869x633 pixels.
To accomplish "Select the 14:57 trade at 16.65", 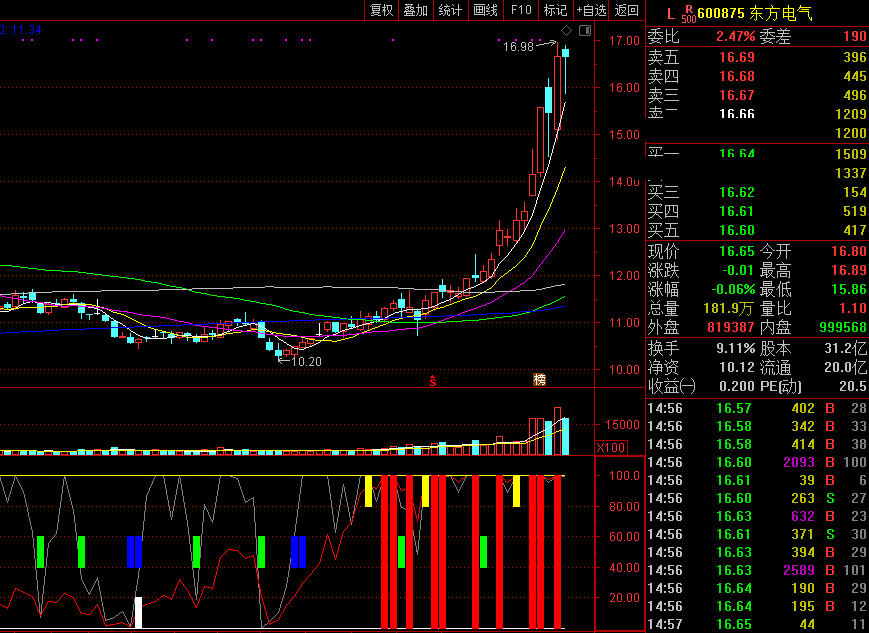I will pos(757,624).
